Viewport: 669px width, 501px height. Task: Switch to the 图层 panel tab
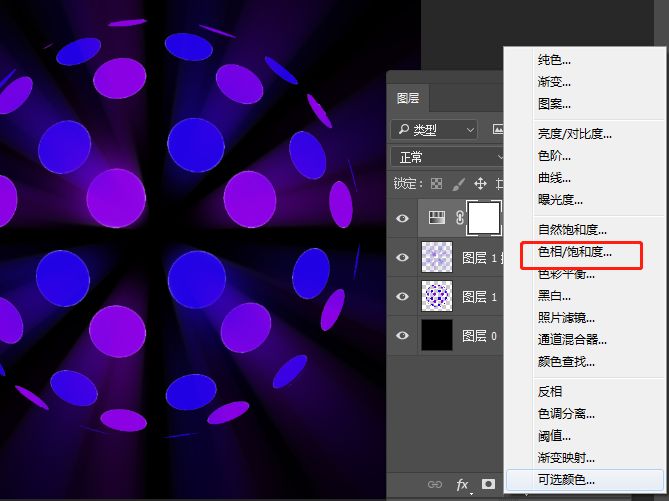[408, 98]
